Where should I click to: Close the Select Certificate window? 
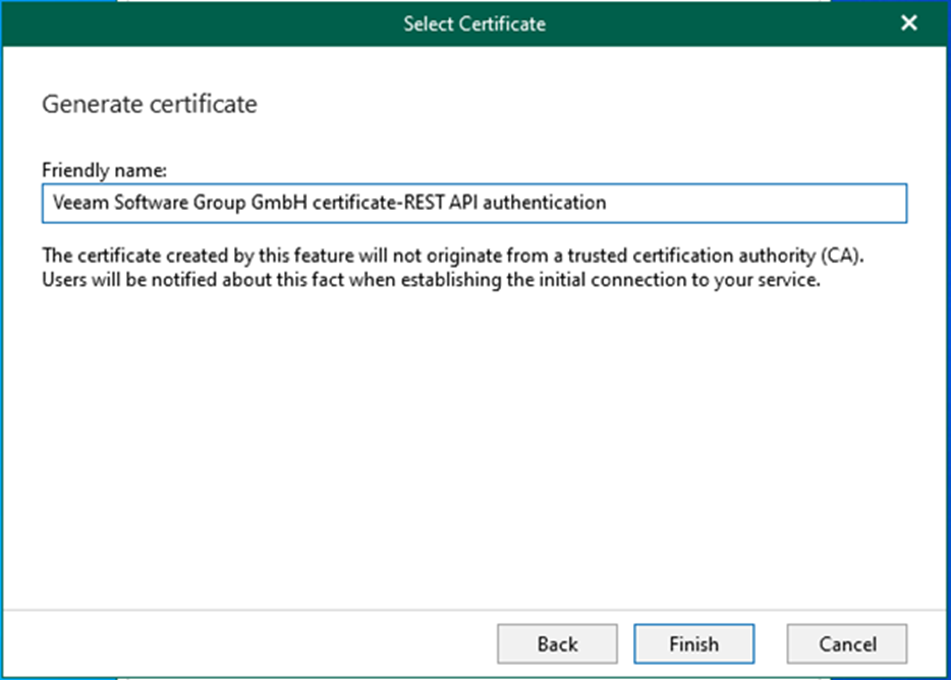coord(909,23)
